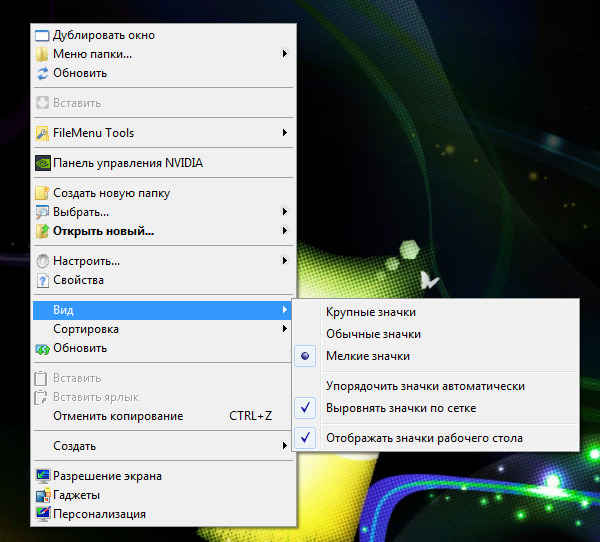Click the Меню папки... label text
This screenshot has height=542, width=600.
93,54
